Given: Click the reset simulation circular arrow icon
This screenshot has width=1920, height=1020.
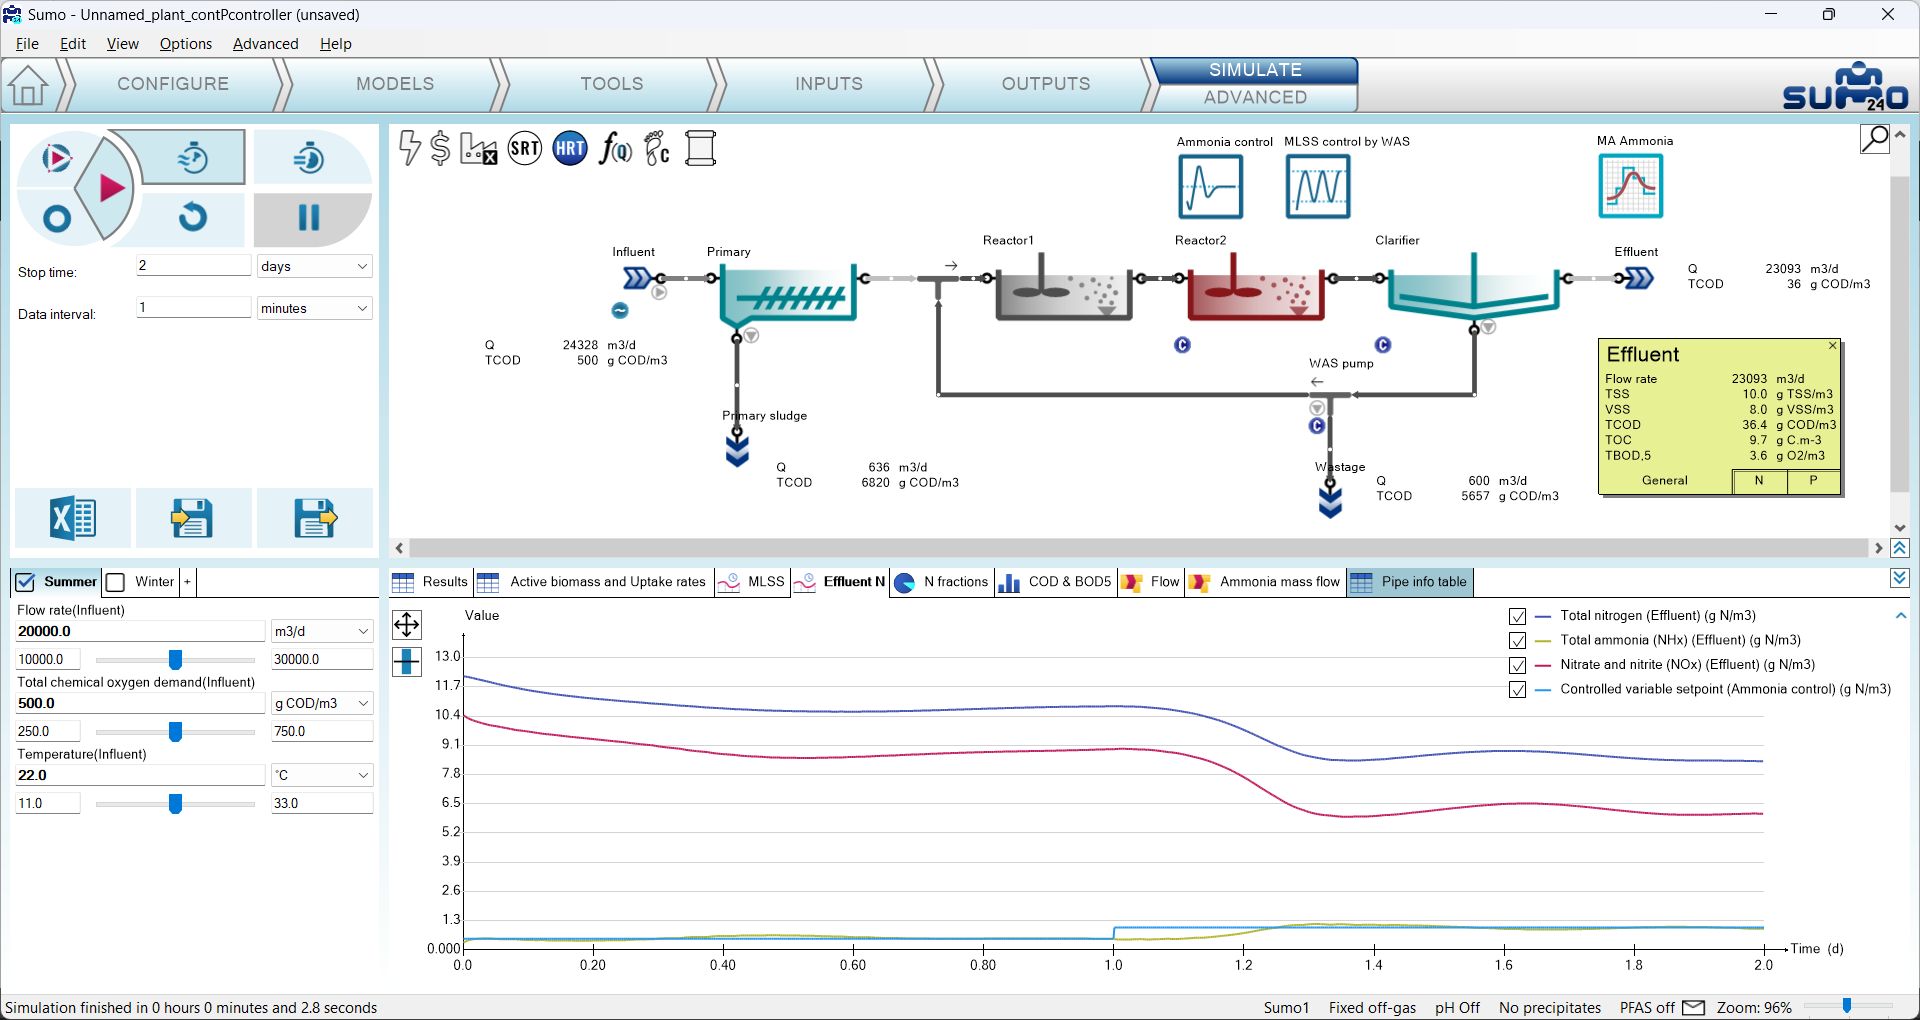Looking at the screenshot, I should point(193,217).
